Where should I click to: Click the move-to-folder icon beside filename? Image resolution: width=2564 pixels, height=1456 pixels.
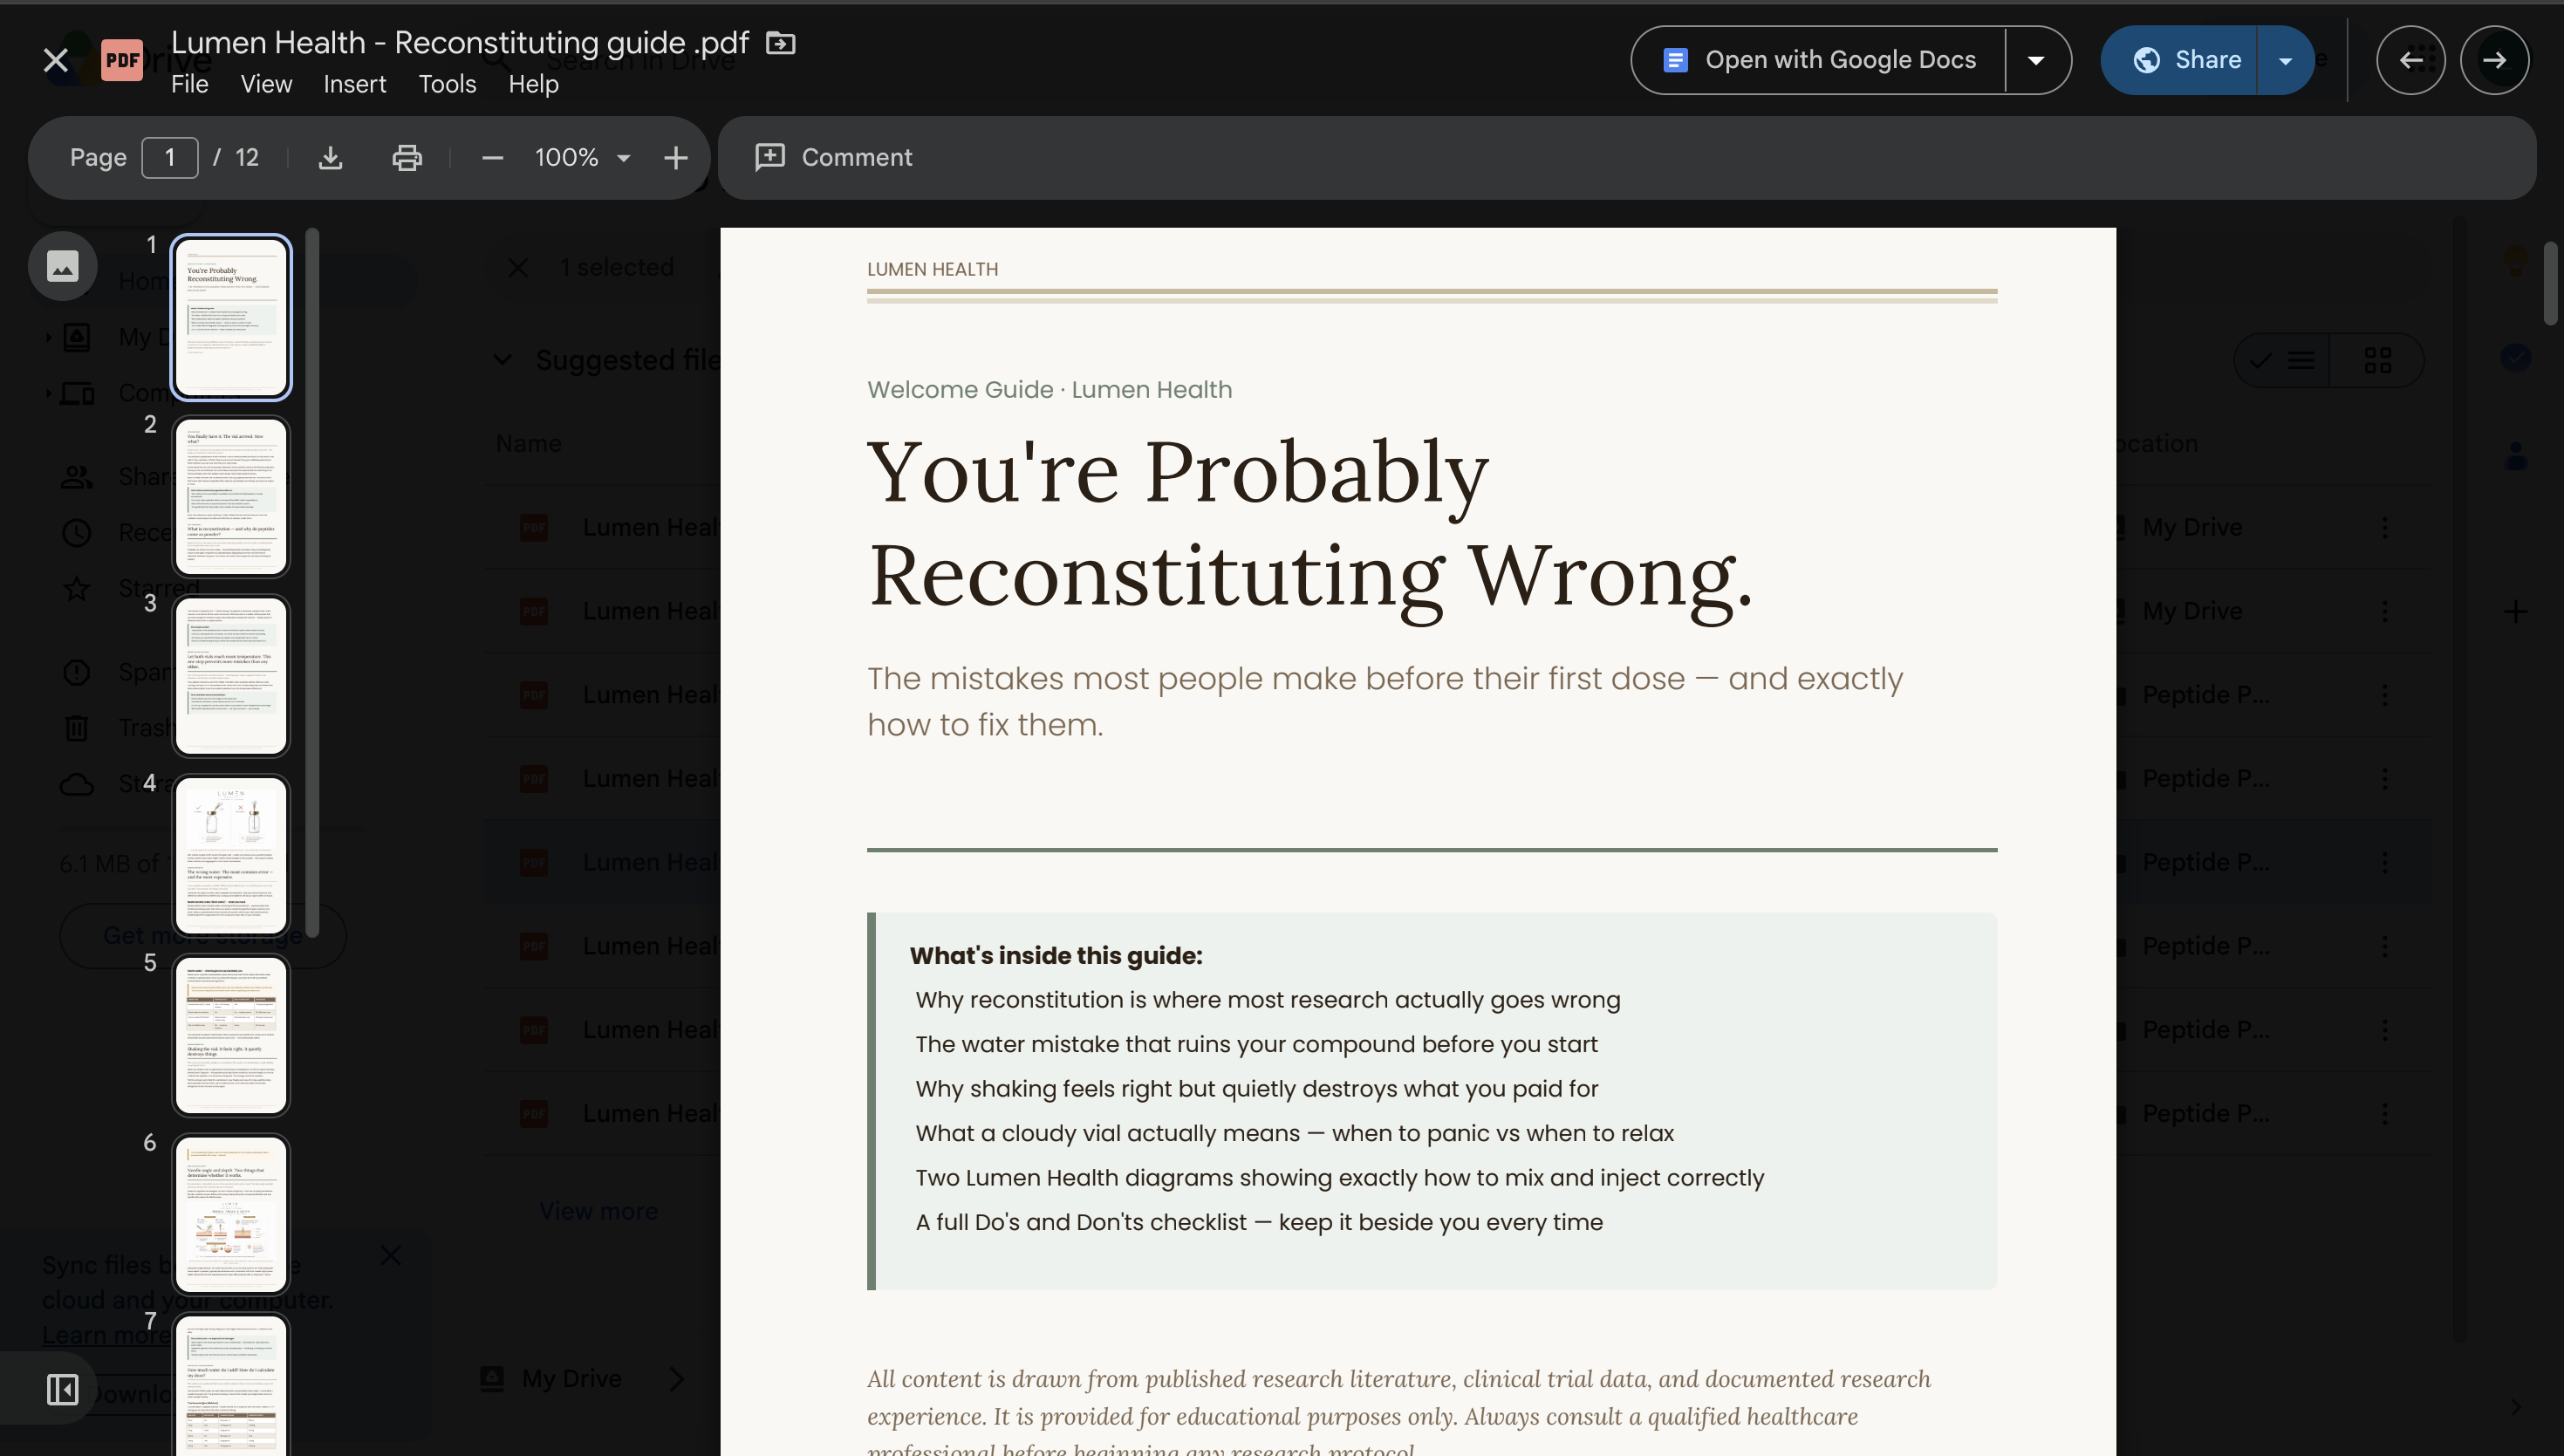[x=780, y=43]
